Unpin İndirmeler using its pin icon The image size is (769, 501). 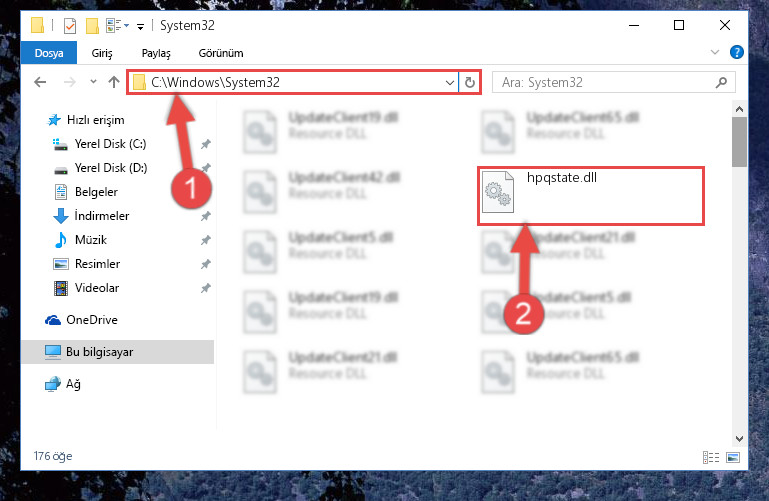click(x=205, y=216)
